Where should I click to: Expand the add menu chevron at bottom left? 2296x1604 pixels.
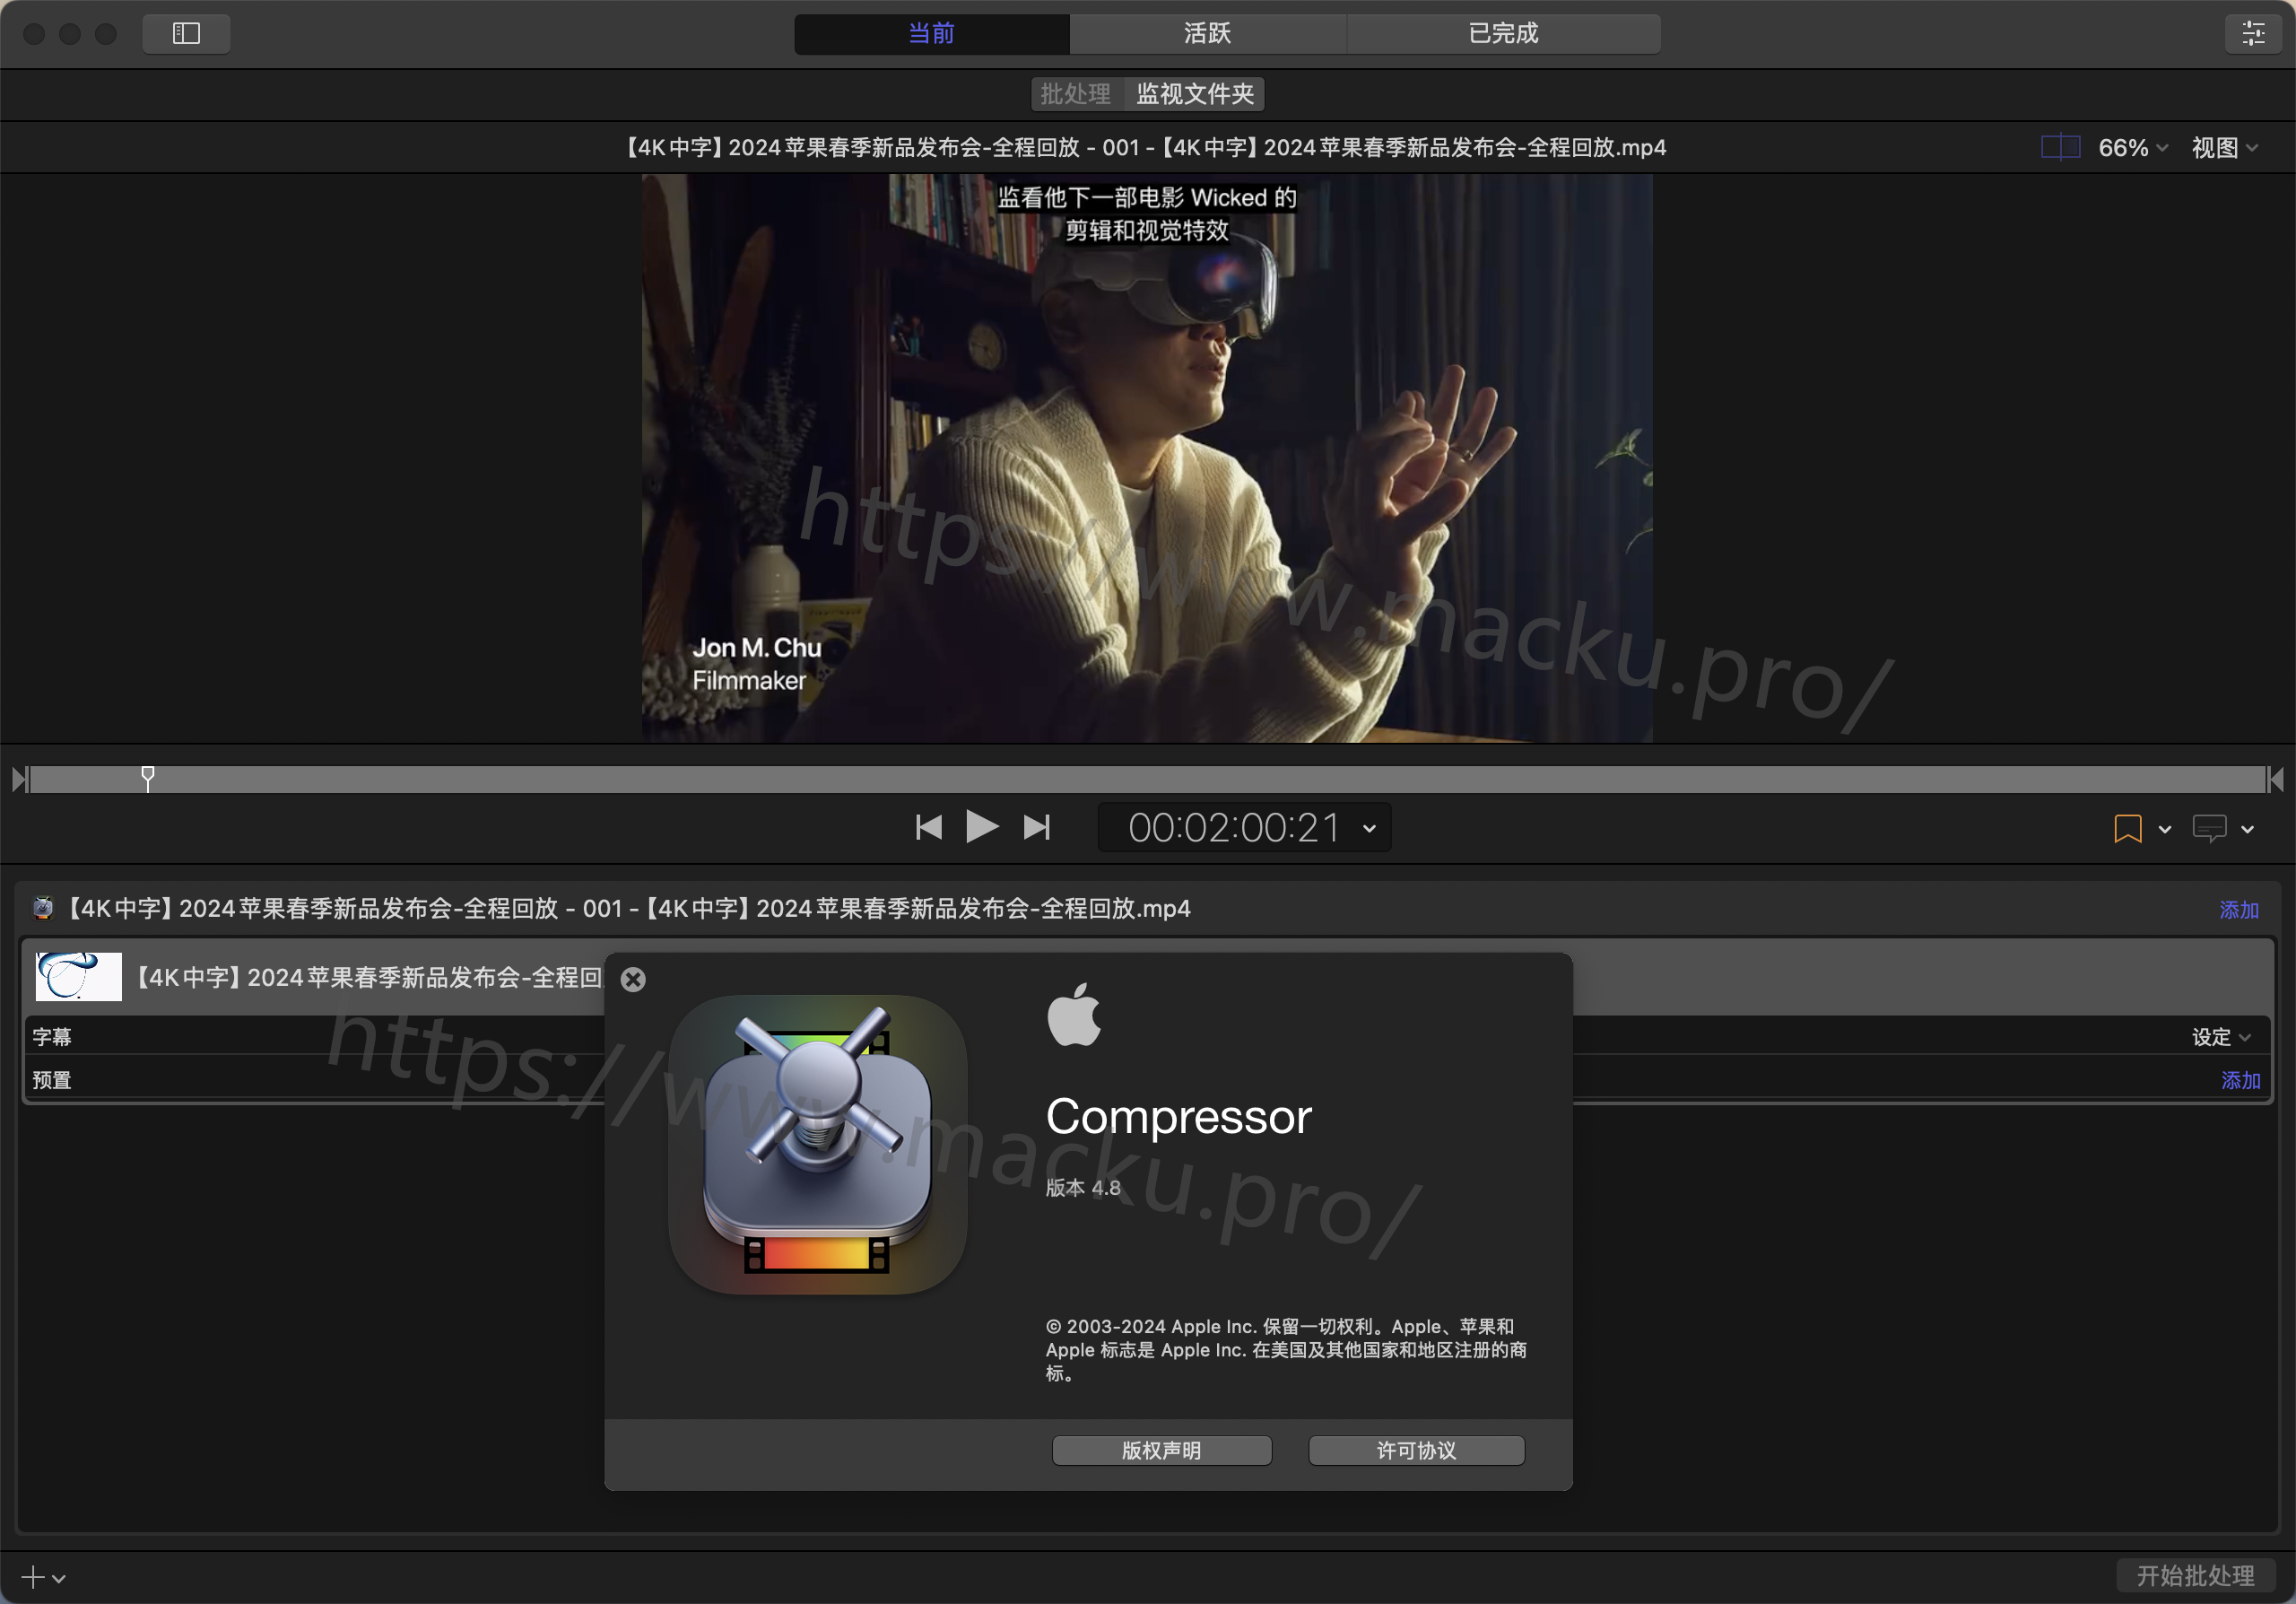(59, 1578)
